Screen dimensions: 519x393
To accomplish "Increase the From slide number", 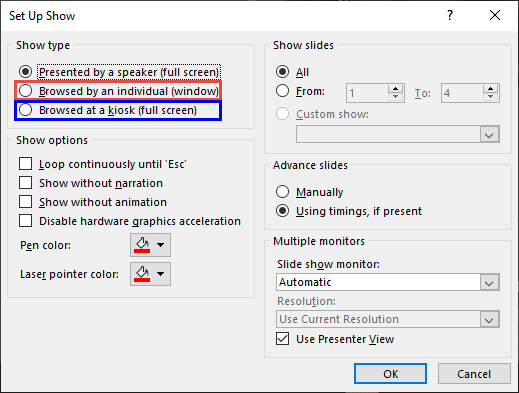I will pos(396,89).
